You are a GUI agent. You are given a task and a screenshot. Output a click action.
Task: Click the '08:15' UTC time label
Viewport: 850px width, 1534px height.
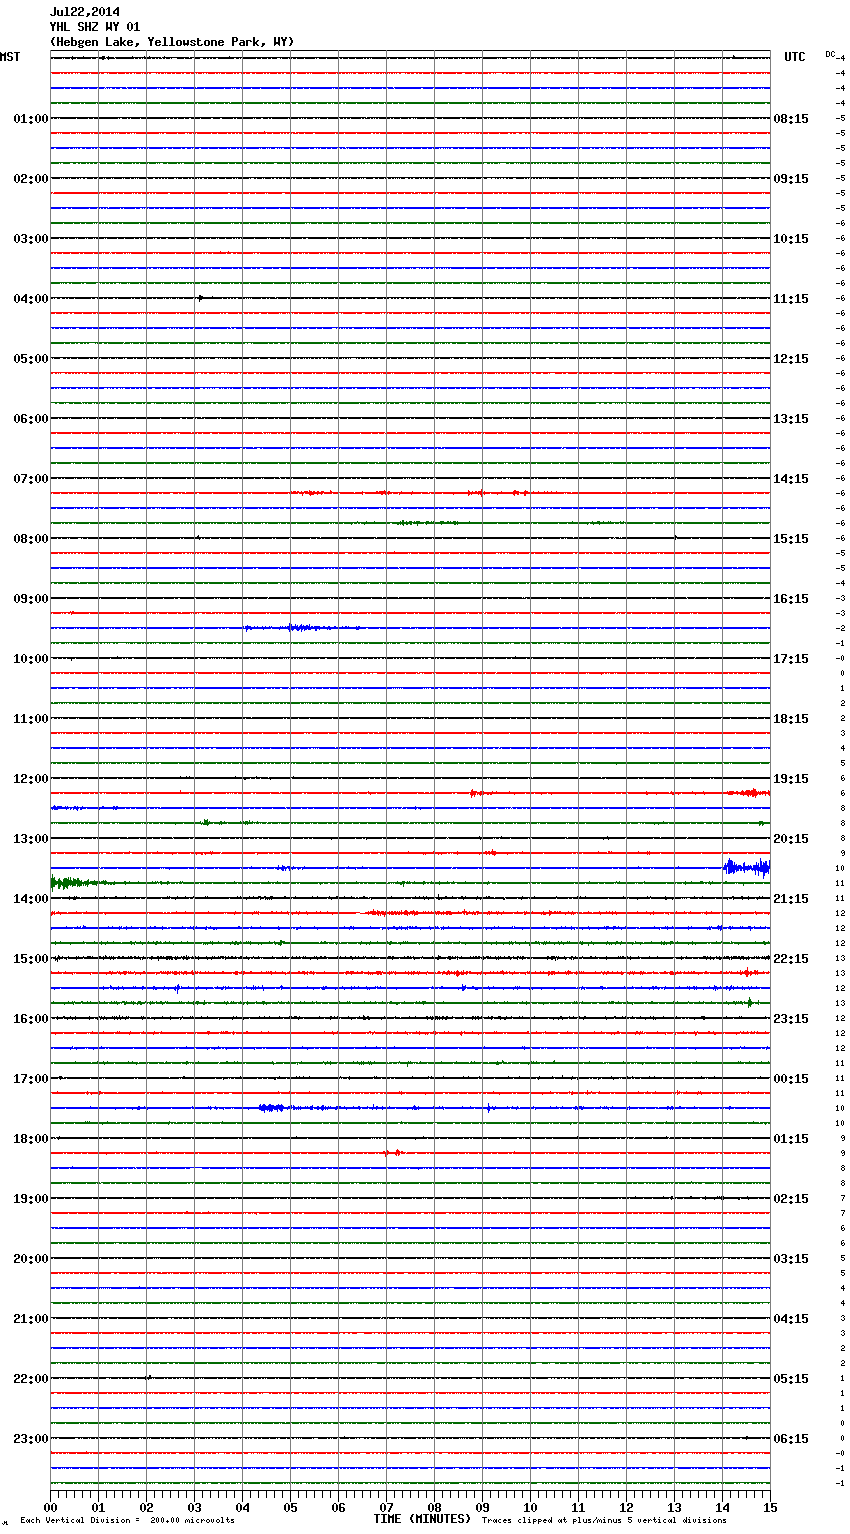791,119
